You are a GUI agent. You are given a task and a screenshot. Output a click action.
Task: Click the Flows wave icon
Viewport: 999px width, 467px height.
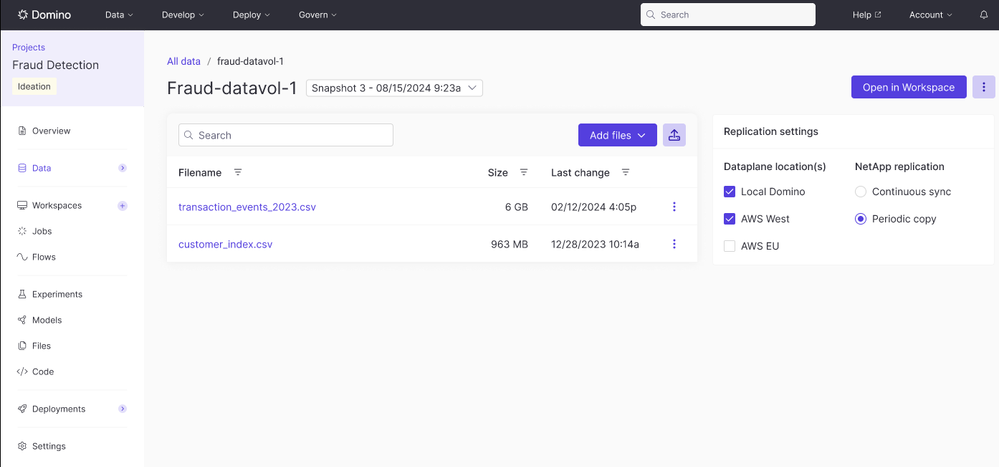coord(22,257)
